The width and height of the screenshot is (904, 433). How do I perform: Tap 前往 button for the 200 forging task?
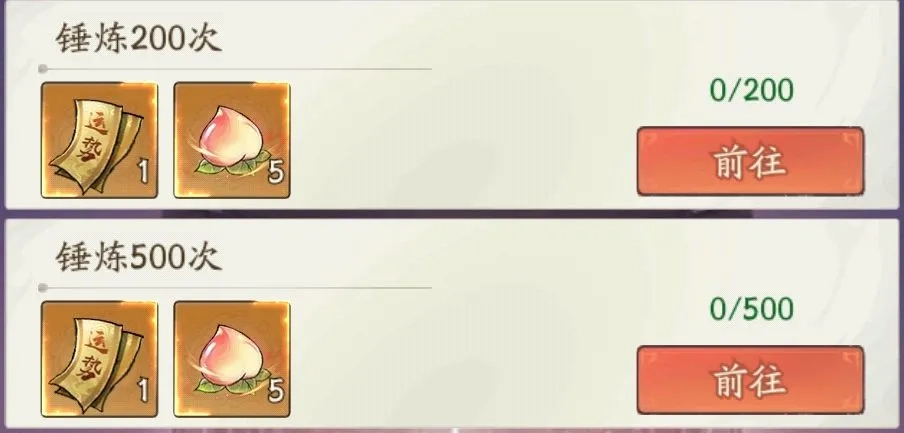pos(750,161)
